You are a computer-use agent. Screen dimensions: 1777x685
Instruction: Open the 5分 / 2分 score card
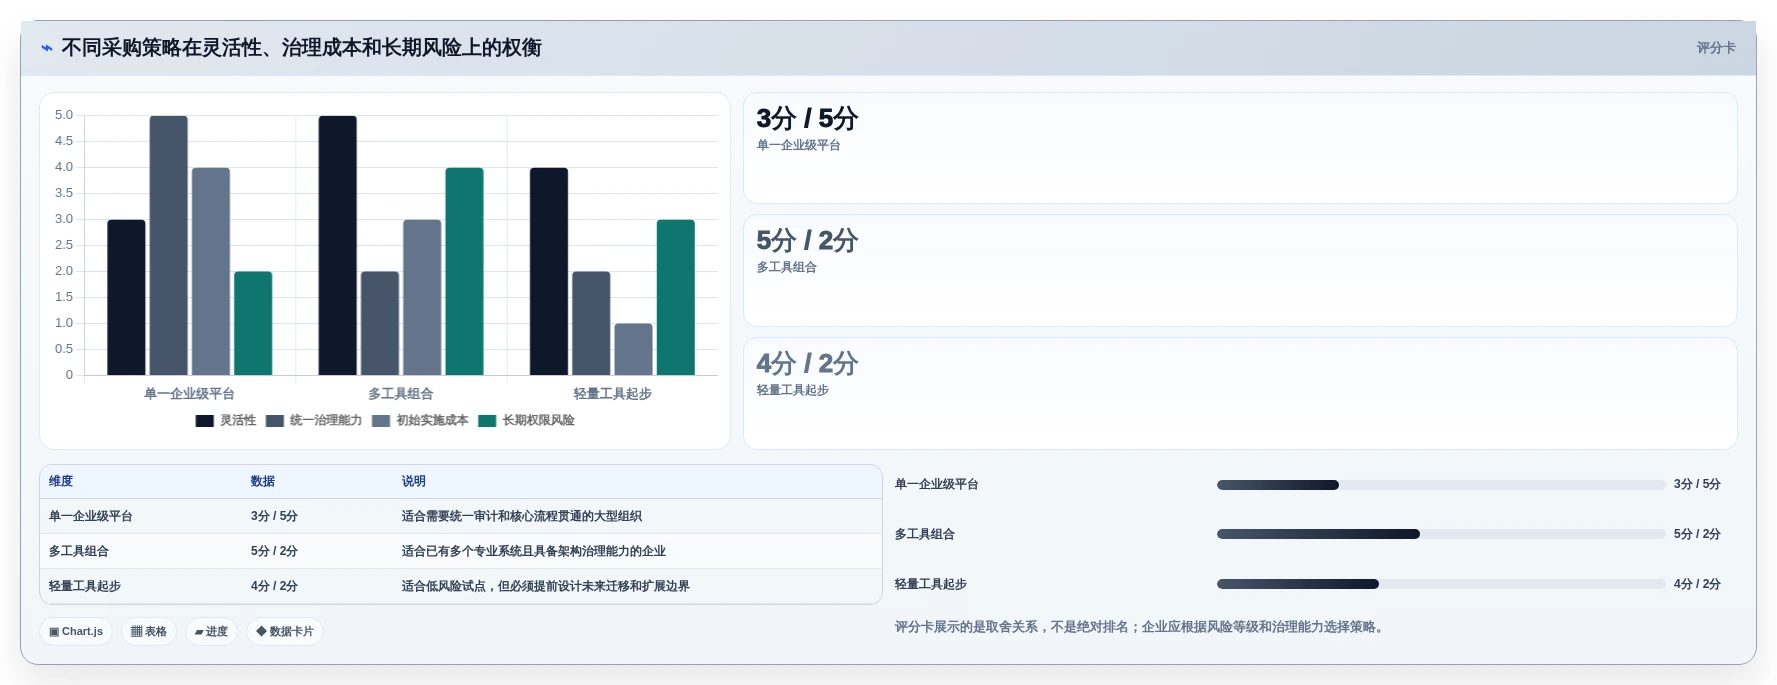[x=1240, y=270]
